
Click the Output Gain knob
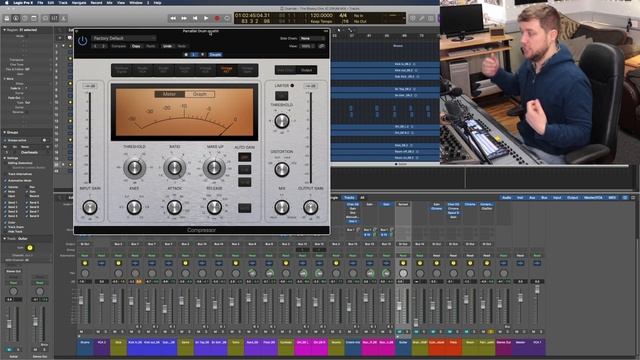(x=311, y=207)
